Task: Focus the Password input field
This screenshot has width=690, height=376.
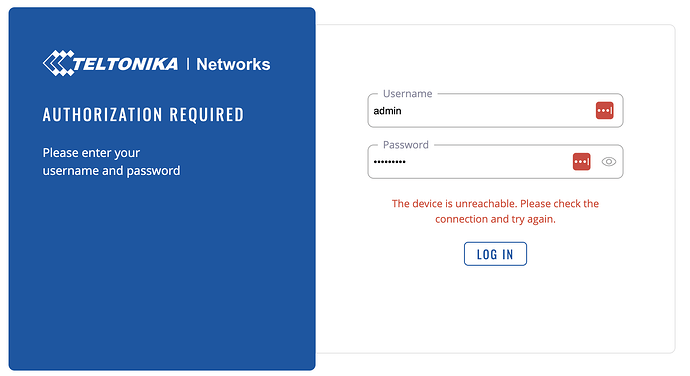Action: [495, 162]
